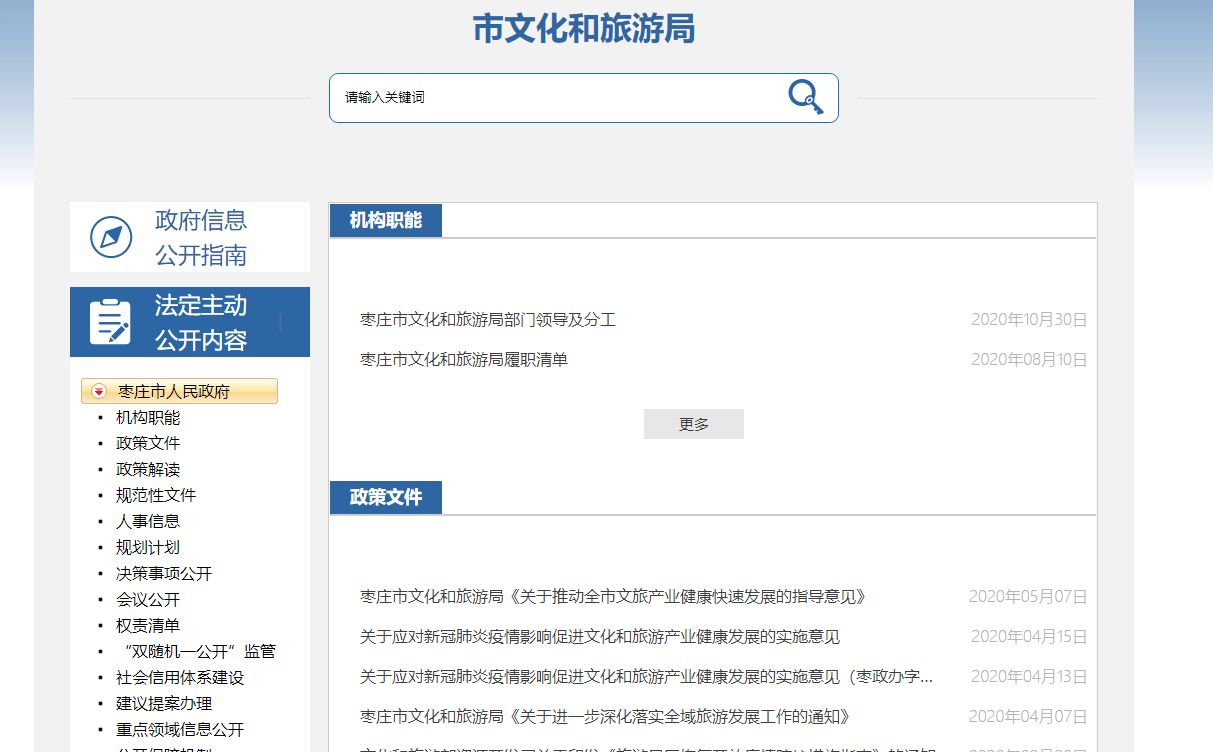
Task: Click the magnifying glass search icon
Action: pos(805,97)
